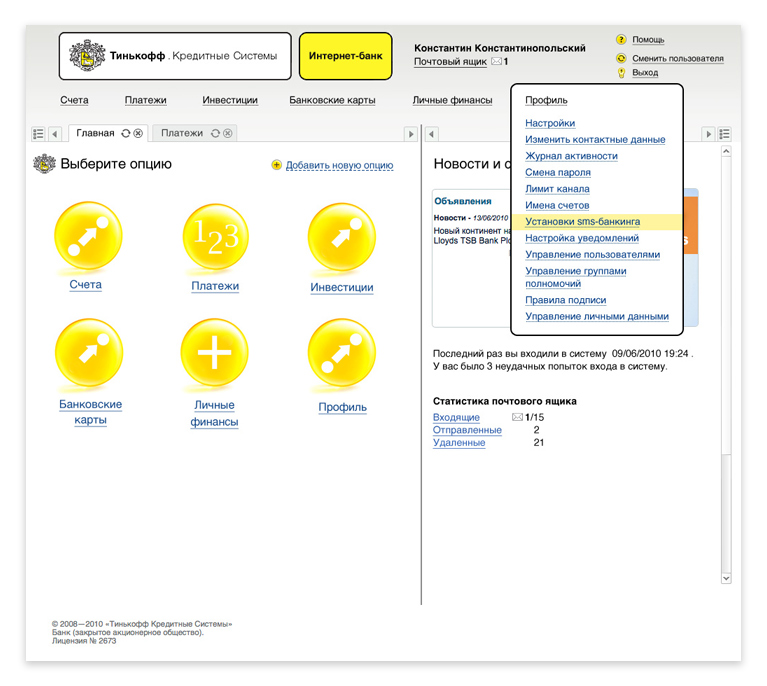The height and width of the screenshot is (686, 767).
Task: Switch to the Платежи tab
Action: click(x=182, y=133)
